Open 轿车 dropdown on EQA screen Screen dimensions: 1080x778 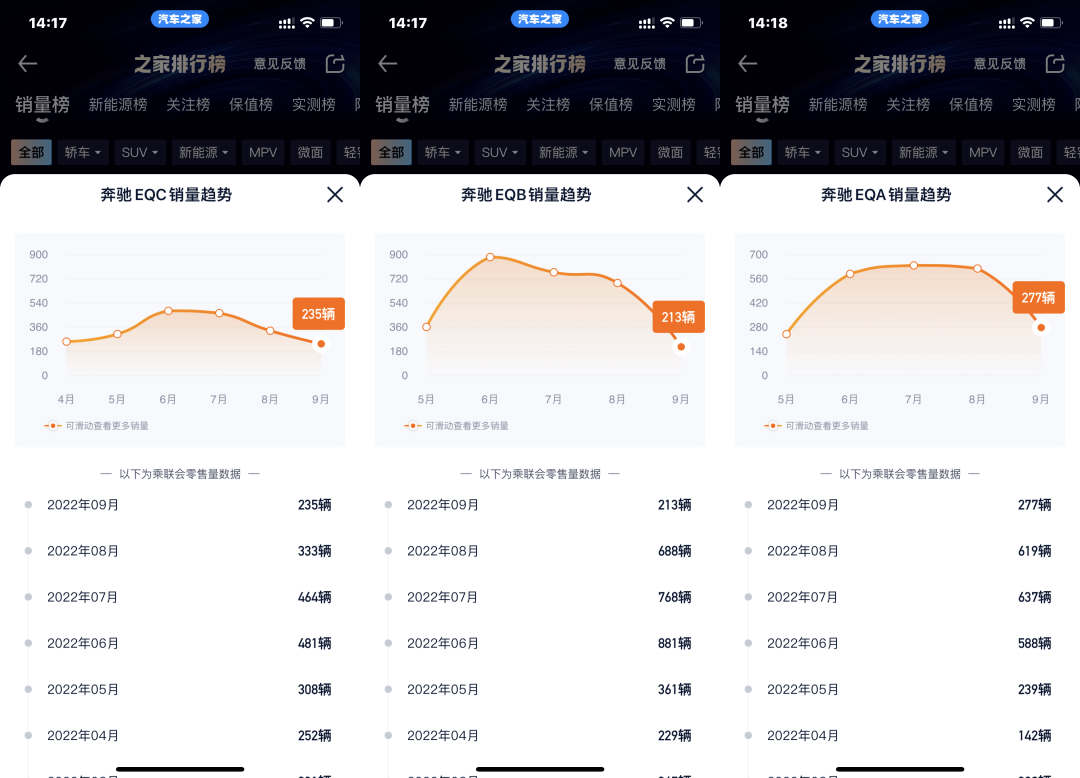(x=802, y=152)
